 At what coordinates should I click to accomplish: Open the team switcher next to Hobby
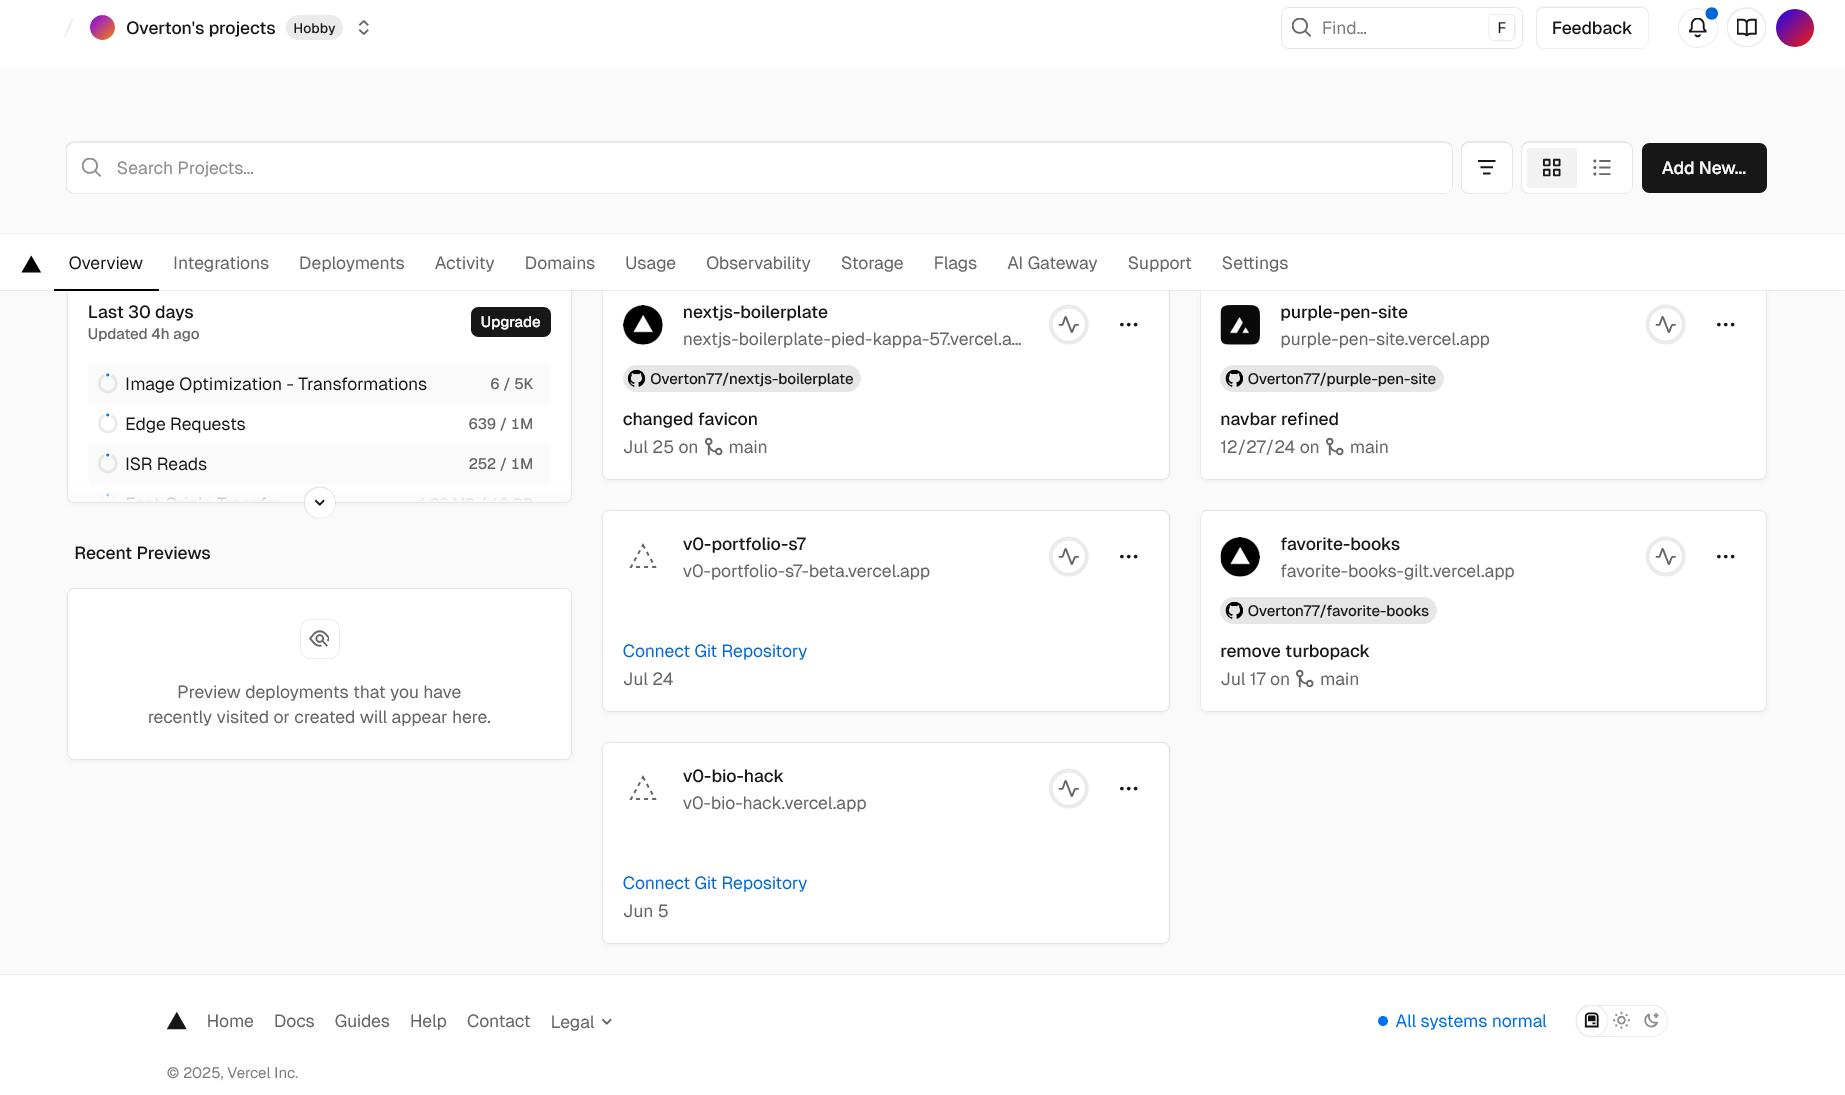click(363, 27)
